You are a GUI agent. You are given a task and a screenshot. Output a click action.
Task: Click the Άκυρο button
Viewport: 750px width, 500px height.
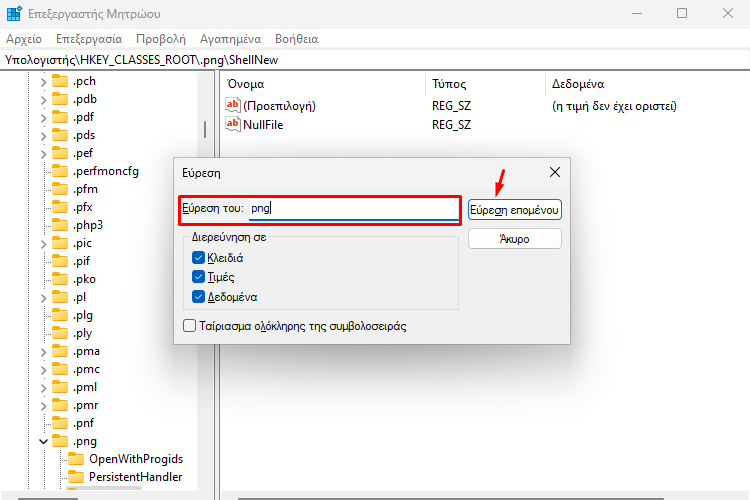tap(515, 239)
